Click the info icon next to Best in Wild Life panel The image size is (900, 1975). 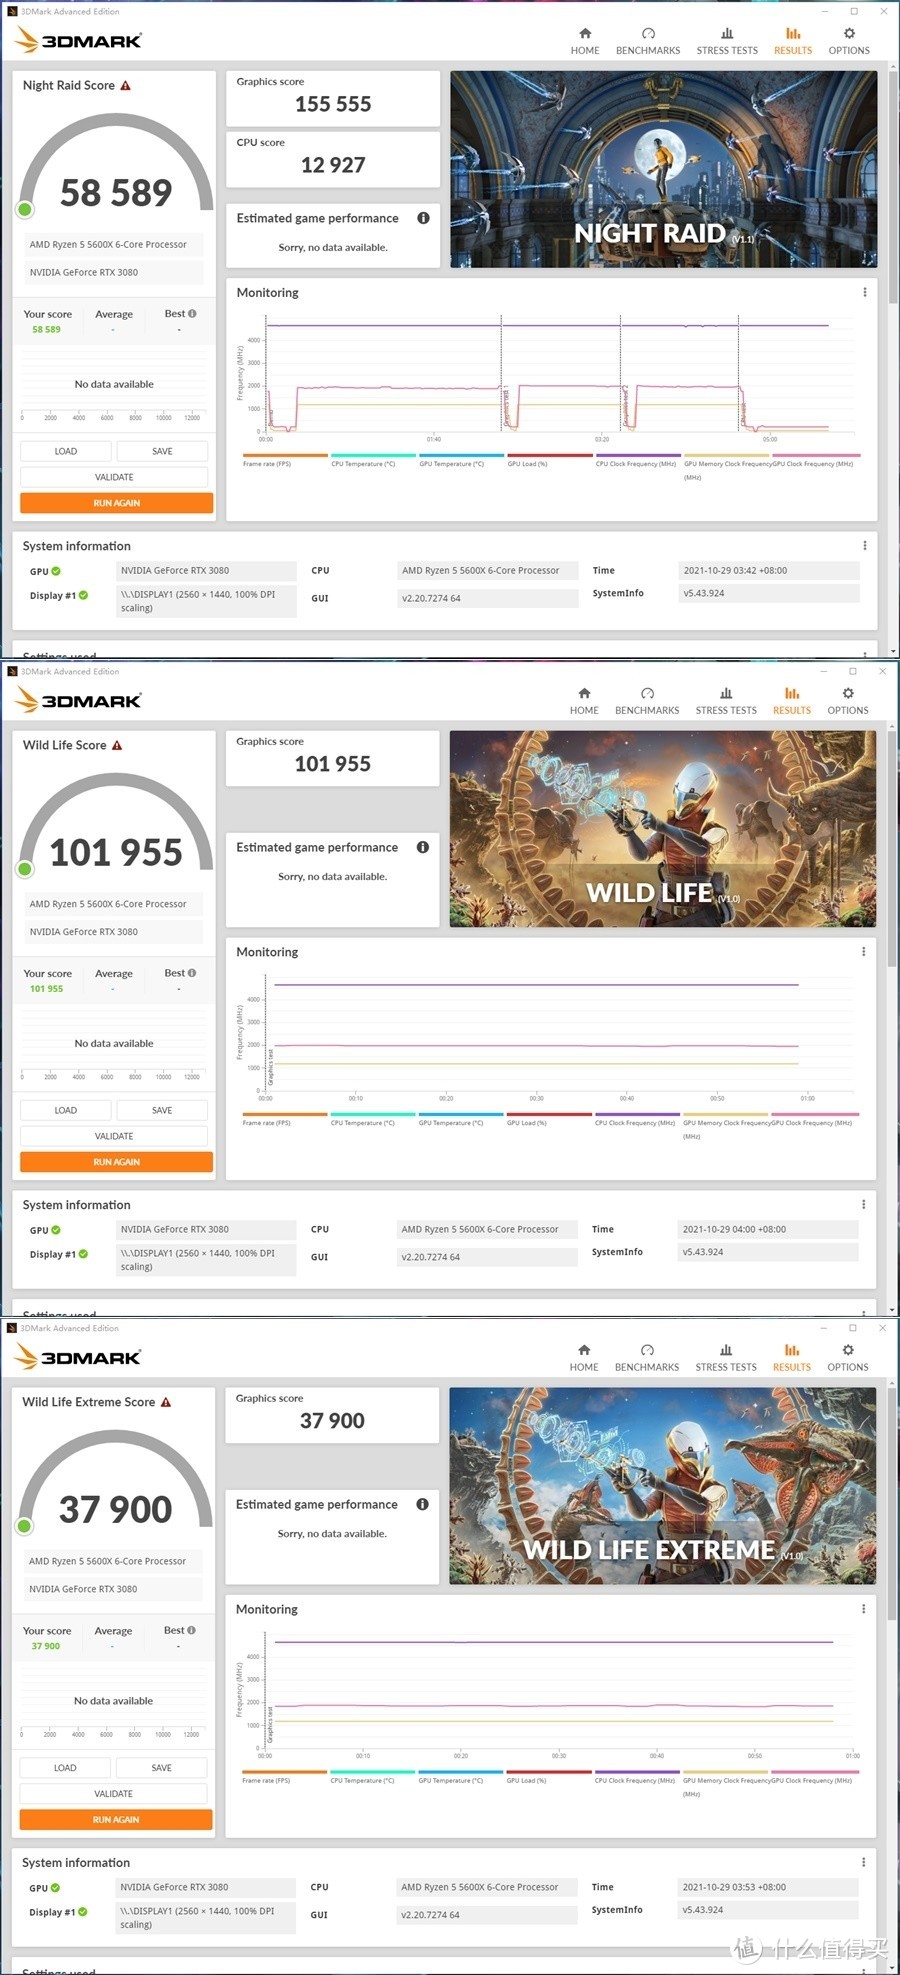click(192, 973)
